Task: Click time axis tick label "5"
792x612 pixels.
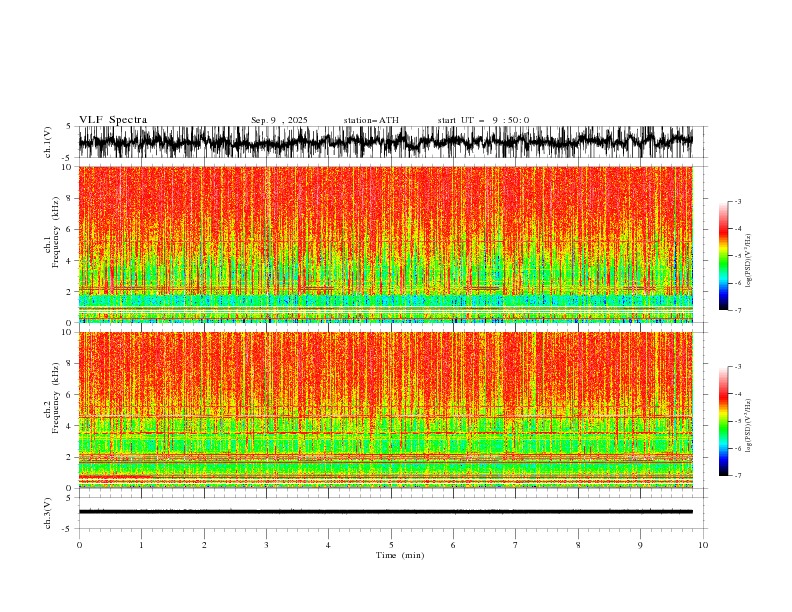Action: (x=391, y=545)
